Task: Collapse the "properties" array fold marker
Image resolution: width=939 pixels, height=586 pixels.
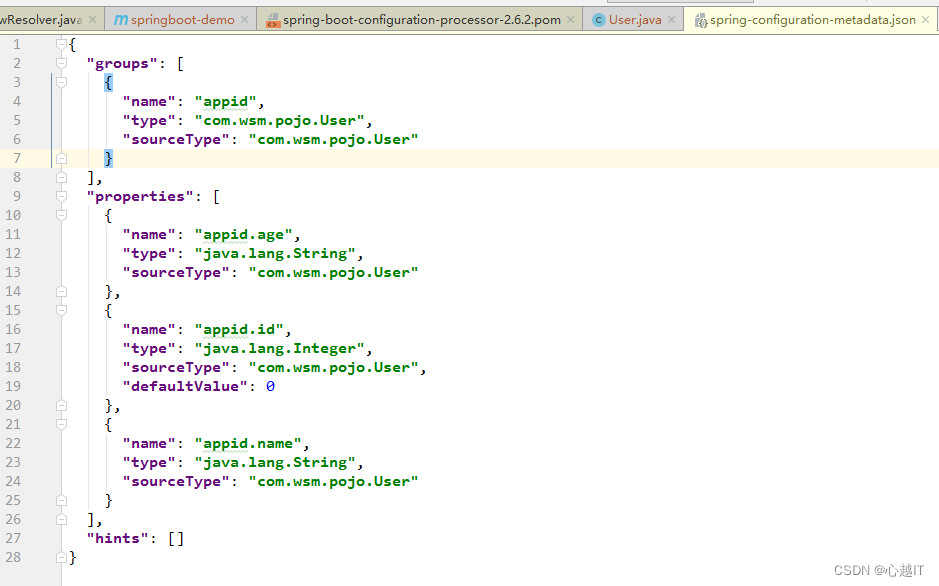Action: [60, 196]
